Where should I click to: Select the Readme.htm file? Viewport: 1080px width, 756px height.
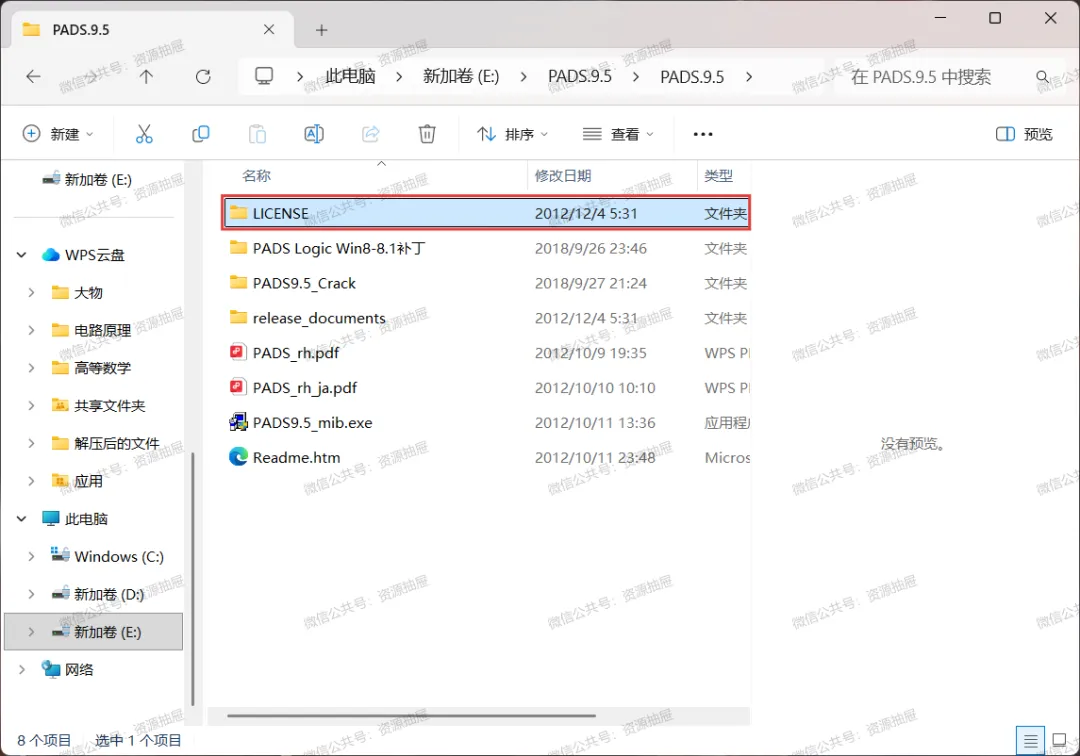coord(486,457)
